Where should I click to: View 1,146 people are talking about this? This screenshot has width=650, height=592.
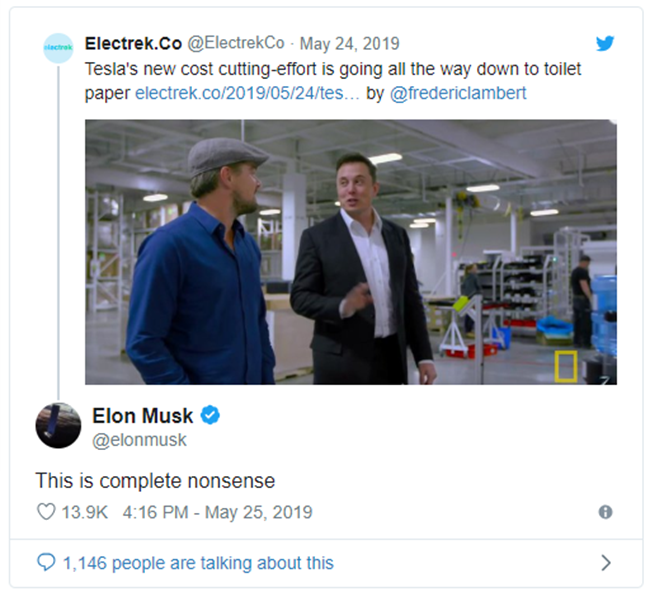[198, 563]
